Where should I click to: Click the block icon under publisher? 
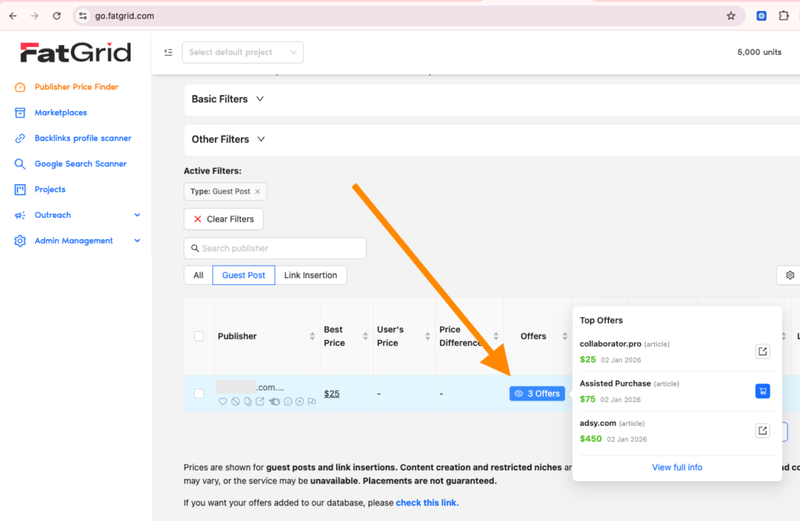[x=236, y=402]
